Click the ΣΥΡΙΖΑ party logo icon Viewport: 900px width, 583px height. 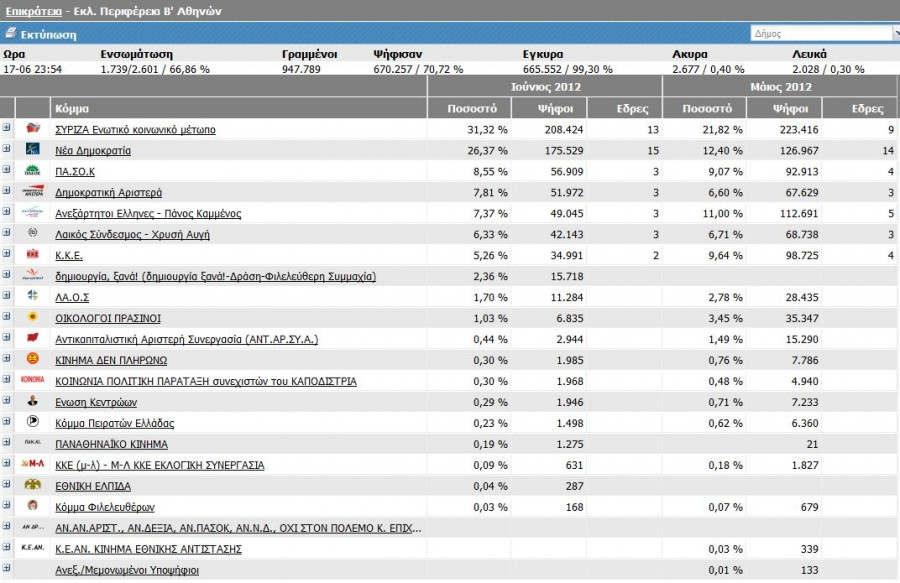pyautogui.click(x=33, y=129)
